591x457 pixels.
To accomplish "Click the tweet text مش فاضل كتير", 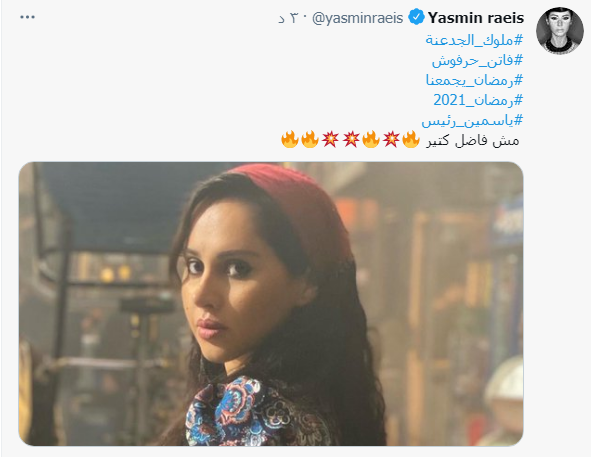I will 473,140.
